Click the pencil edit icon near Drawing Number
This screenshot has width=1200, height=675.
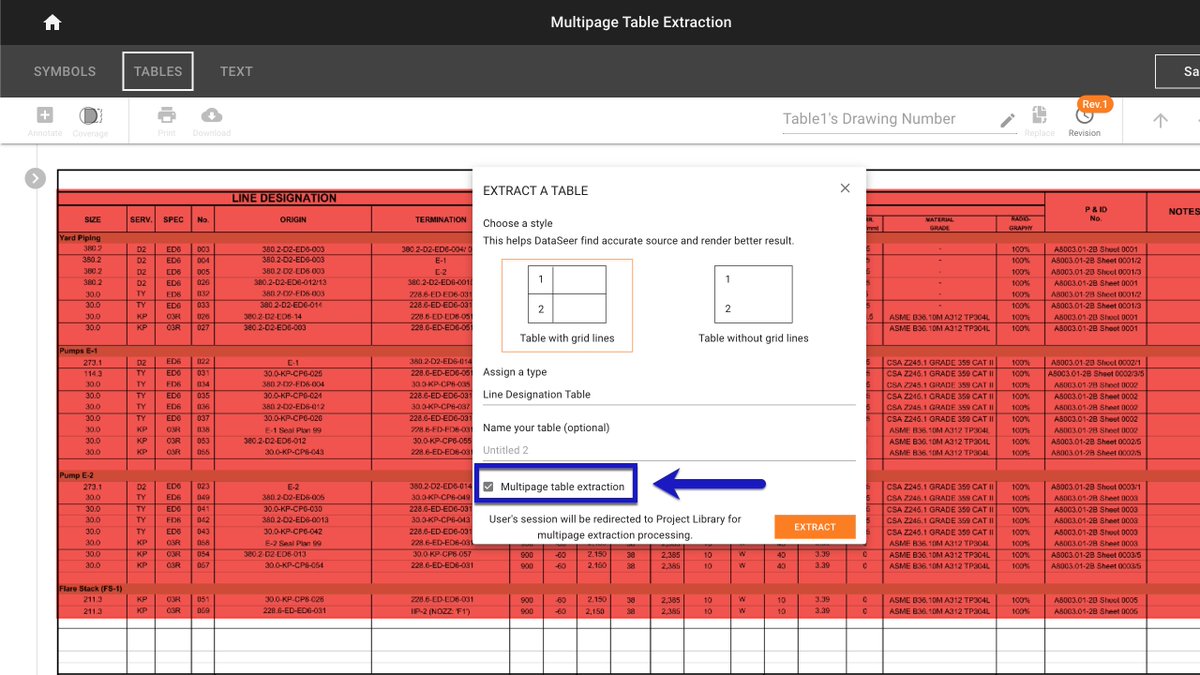point(1009,118)
